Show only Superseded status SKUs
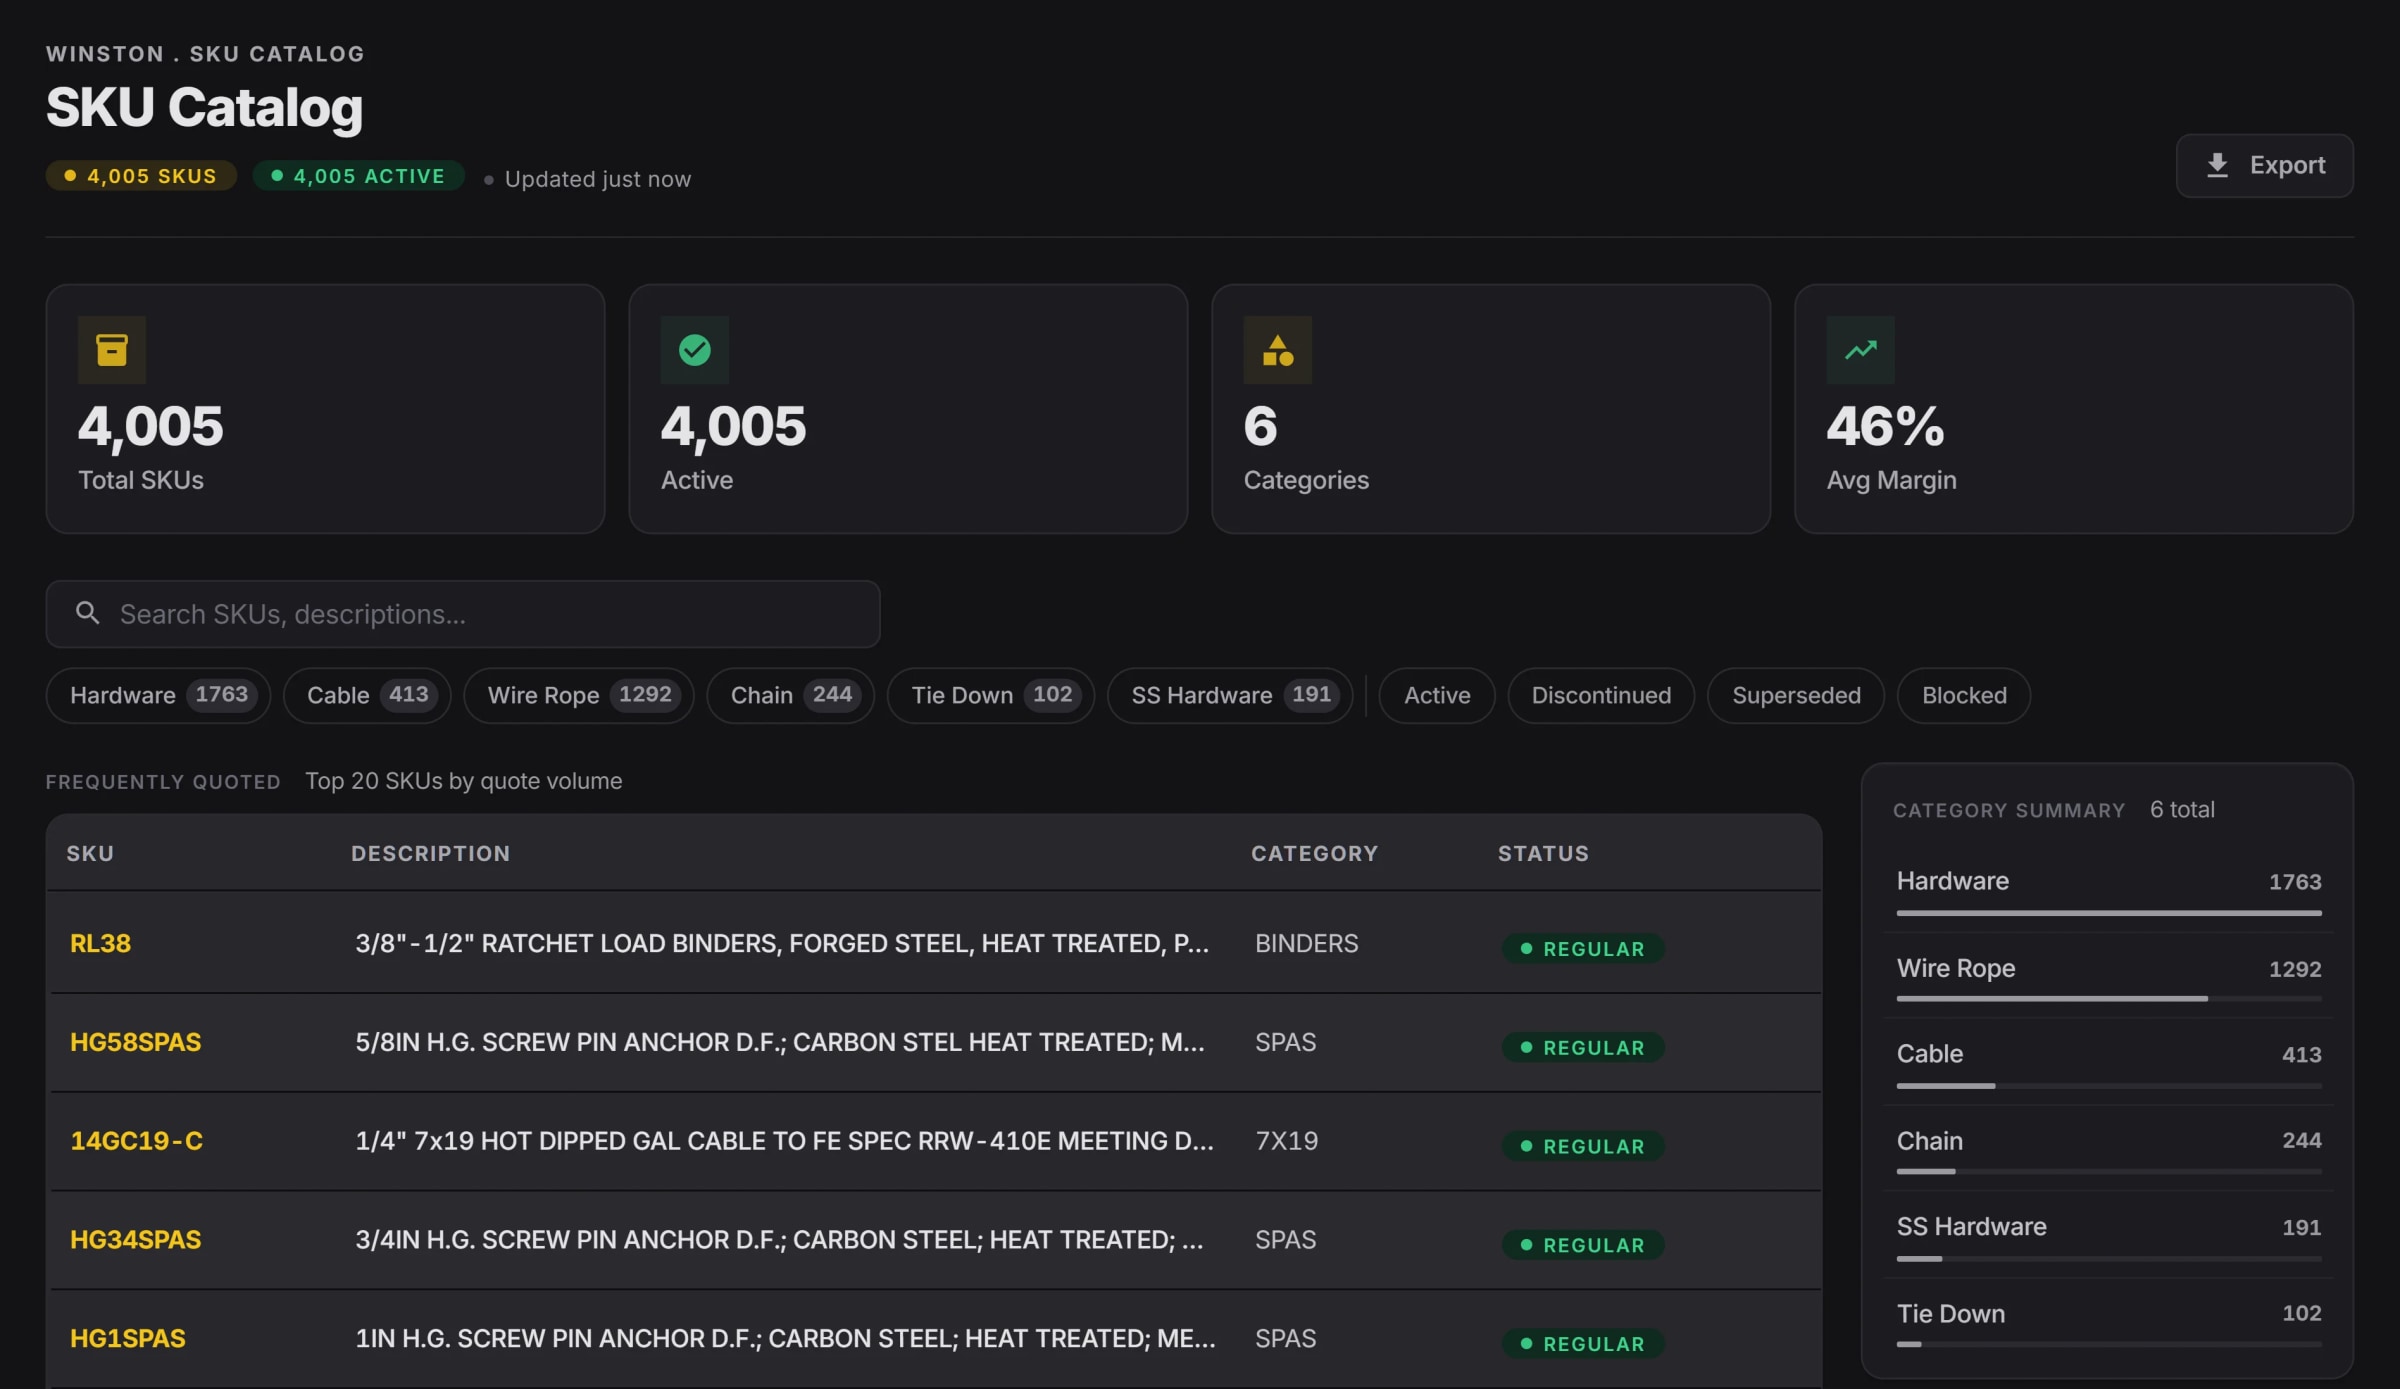The height and width of the screenshot is (1389, 2400). point(1796,695)
